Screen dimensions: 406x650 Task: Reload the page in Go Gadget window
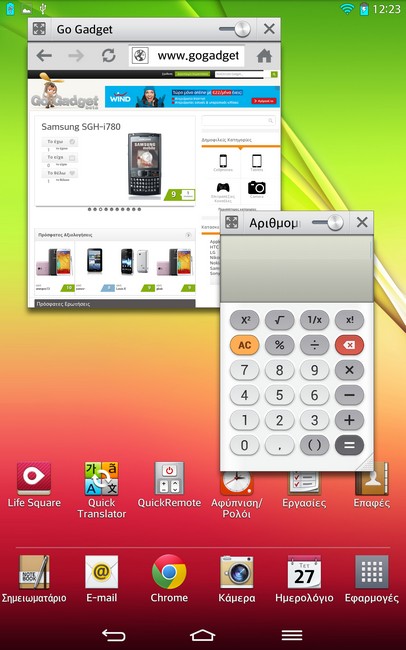pyautogui.click(x=109, y=56)
